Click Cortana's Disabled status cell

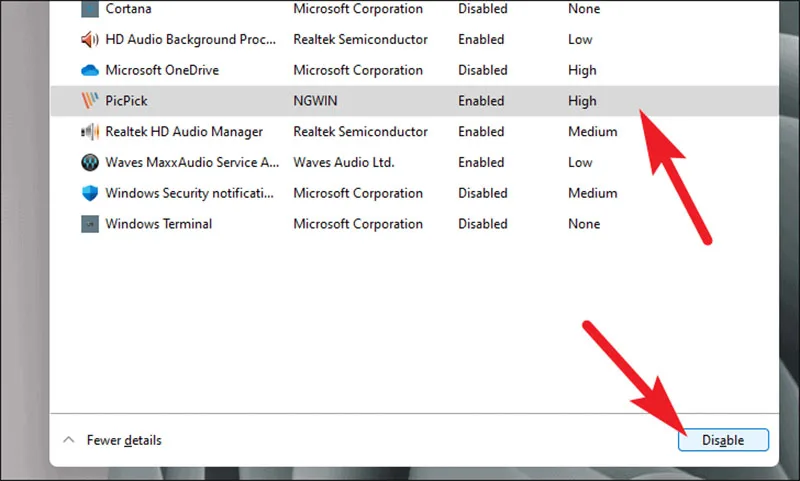pyautogui.click(x=483, y=9)
